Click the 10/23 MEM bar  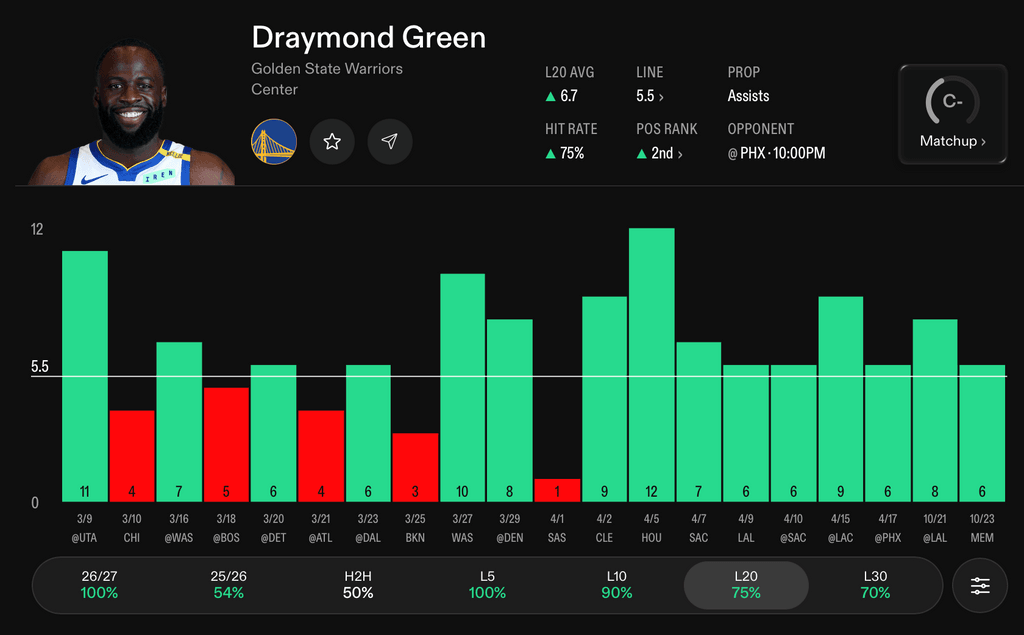pos(982,433)
